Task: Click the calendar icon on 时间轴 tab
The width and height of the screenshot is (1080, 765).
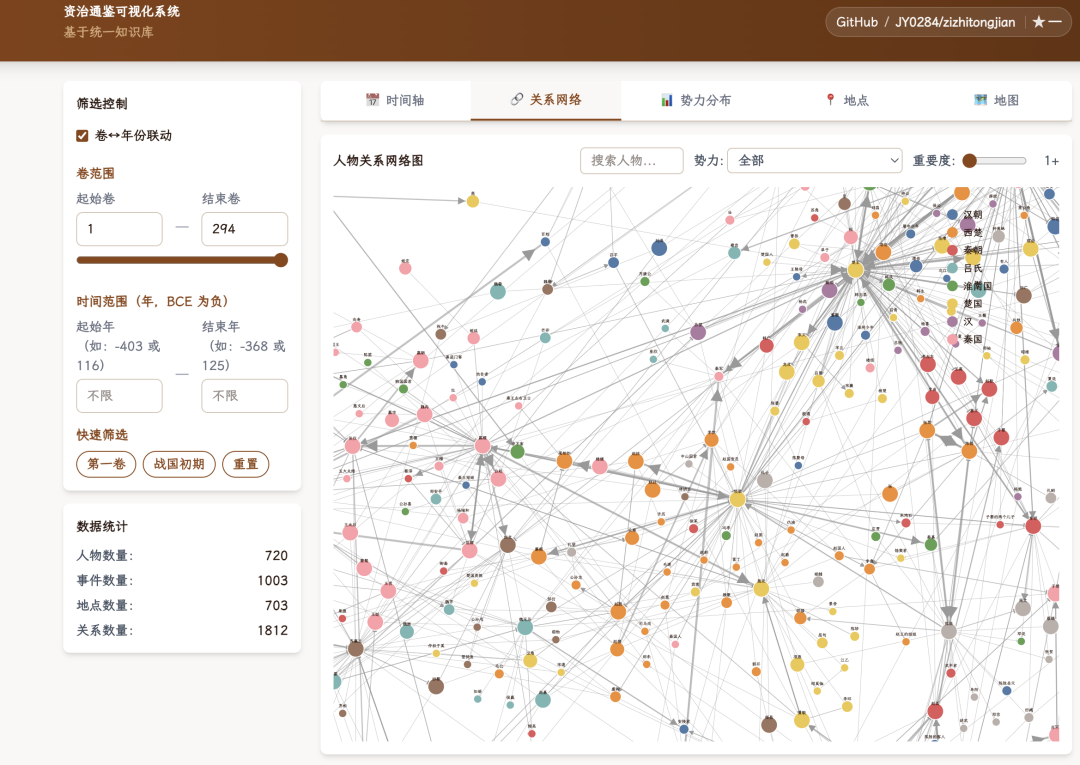Action: click(373, 100)
